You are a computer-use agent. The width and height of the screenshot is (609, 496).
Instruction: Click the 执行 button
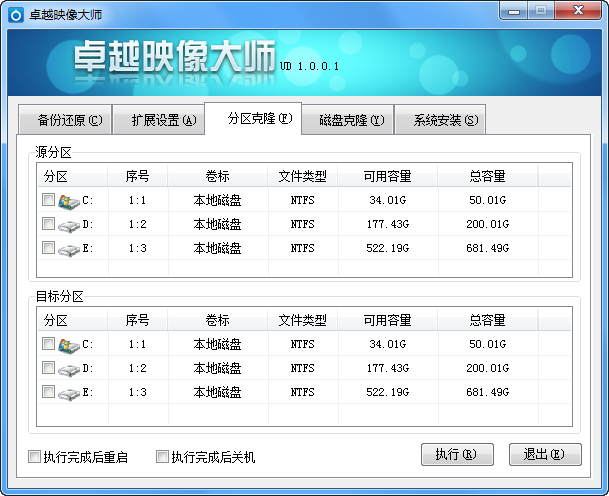click(457, 454)
